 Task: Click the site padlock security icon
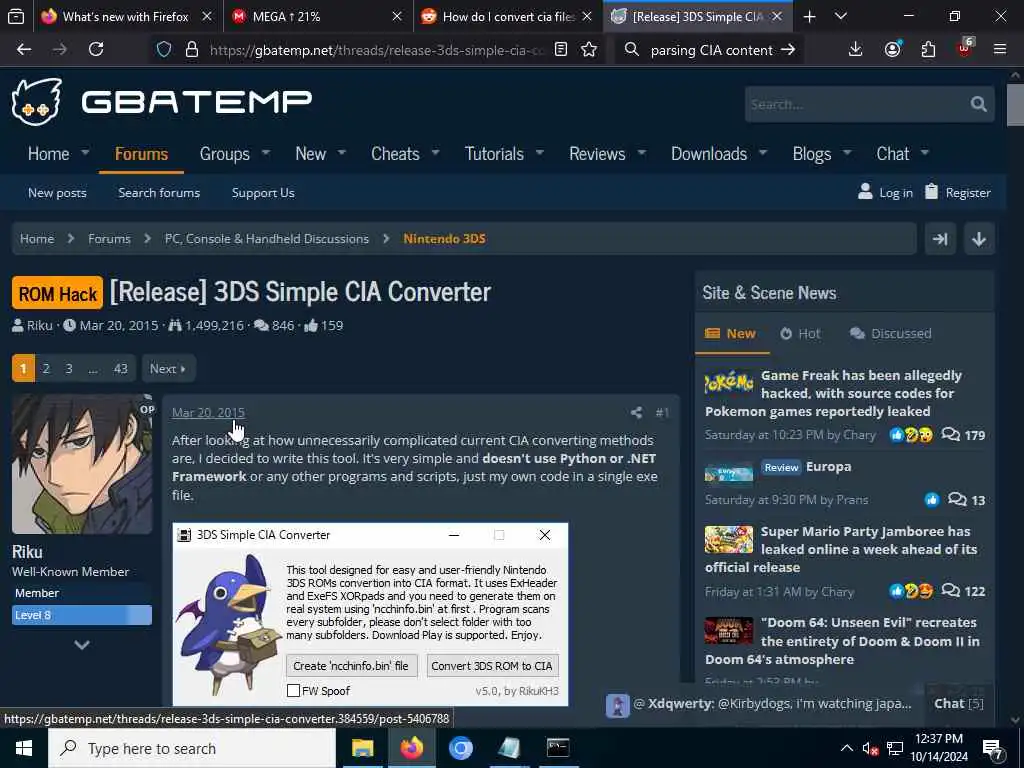click(191, 50)
